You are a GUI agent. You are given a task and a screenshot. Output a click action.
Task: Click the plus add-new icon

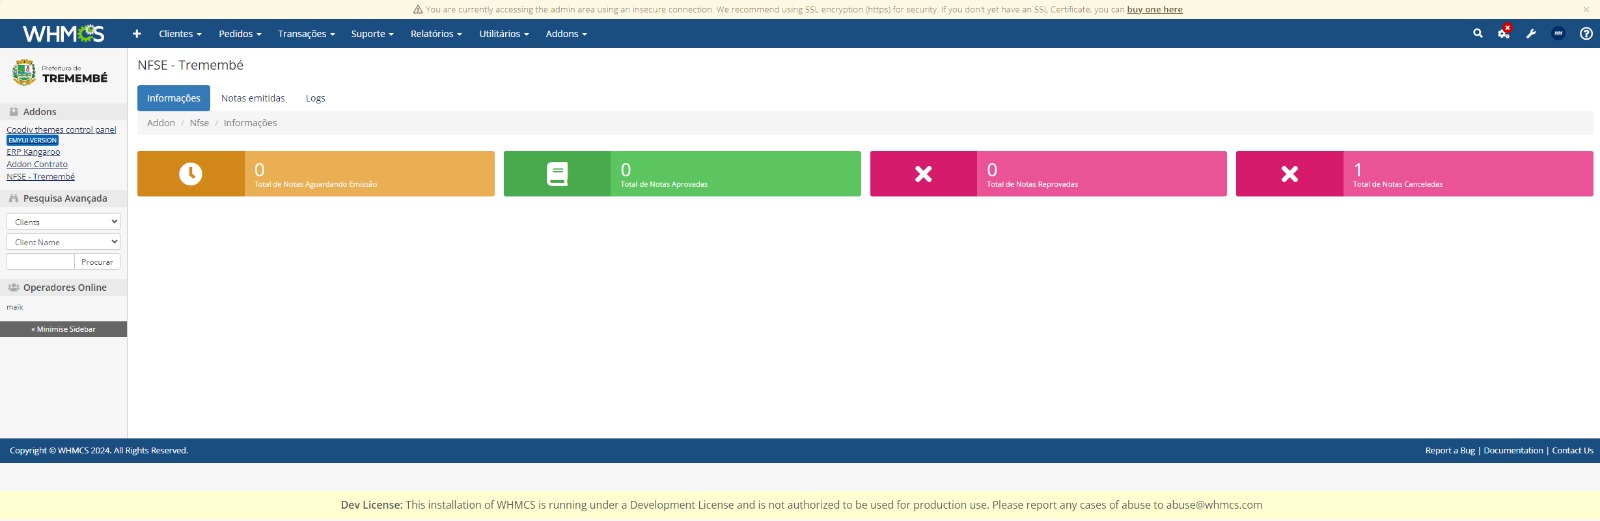(137, 34)
